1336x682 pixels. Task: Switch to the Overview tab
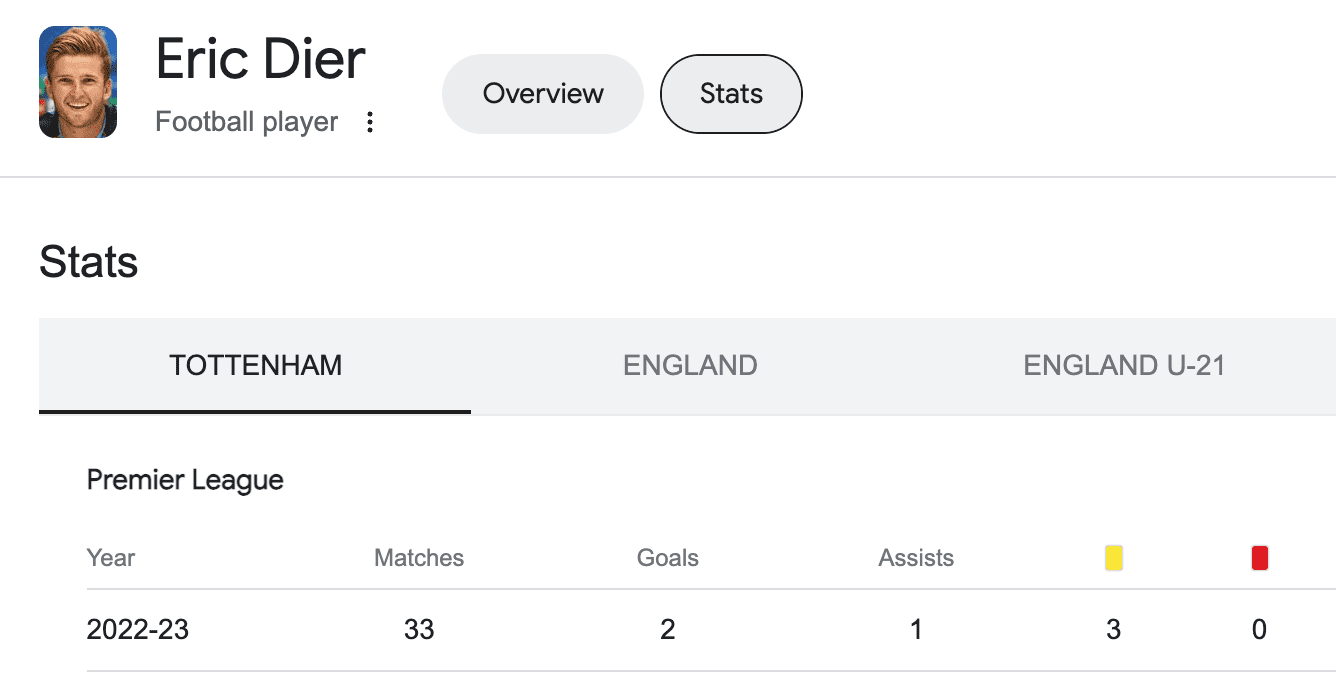tap(543, 94)
